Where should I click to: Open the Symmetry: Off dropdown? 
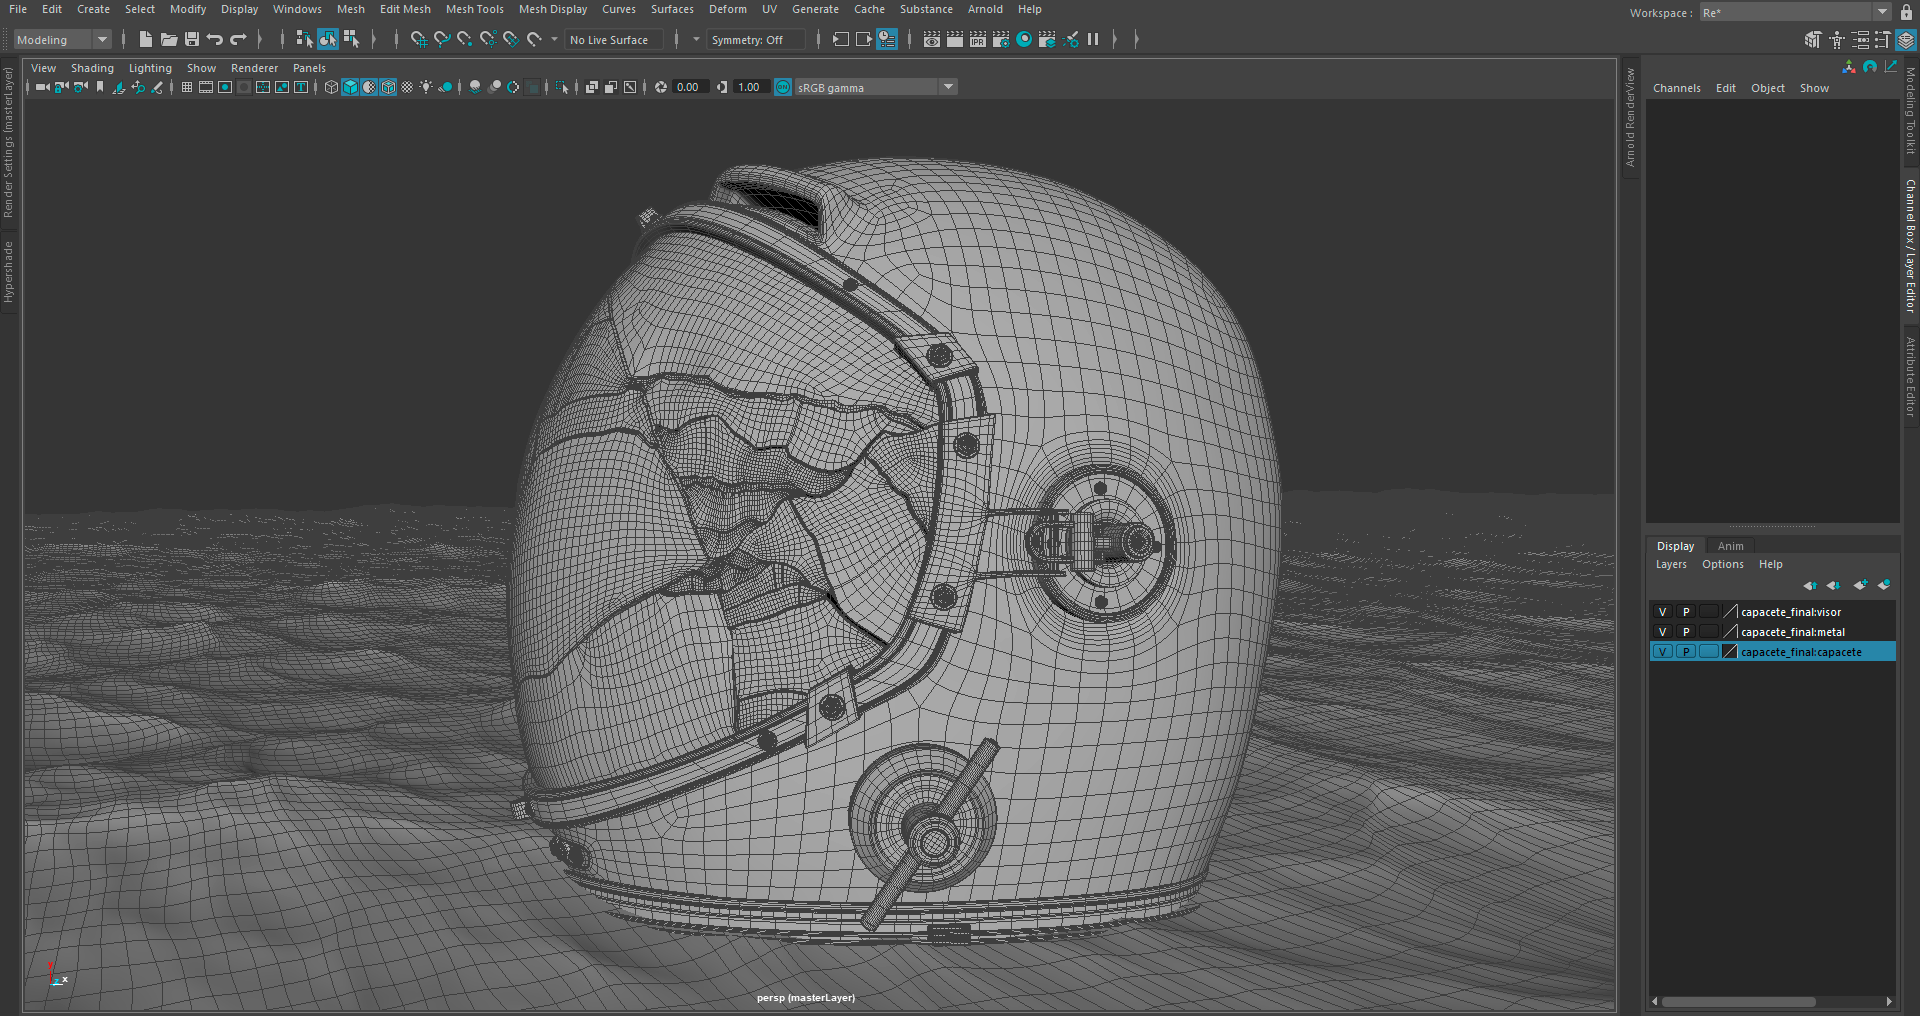[756, 40]
